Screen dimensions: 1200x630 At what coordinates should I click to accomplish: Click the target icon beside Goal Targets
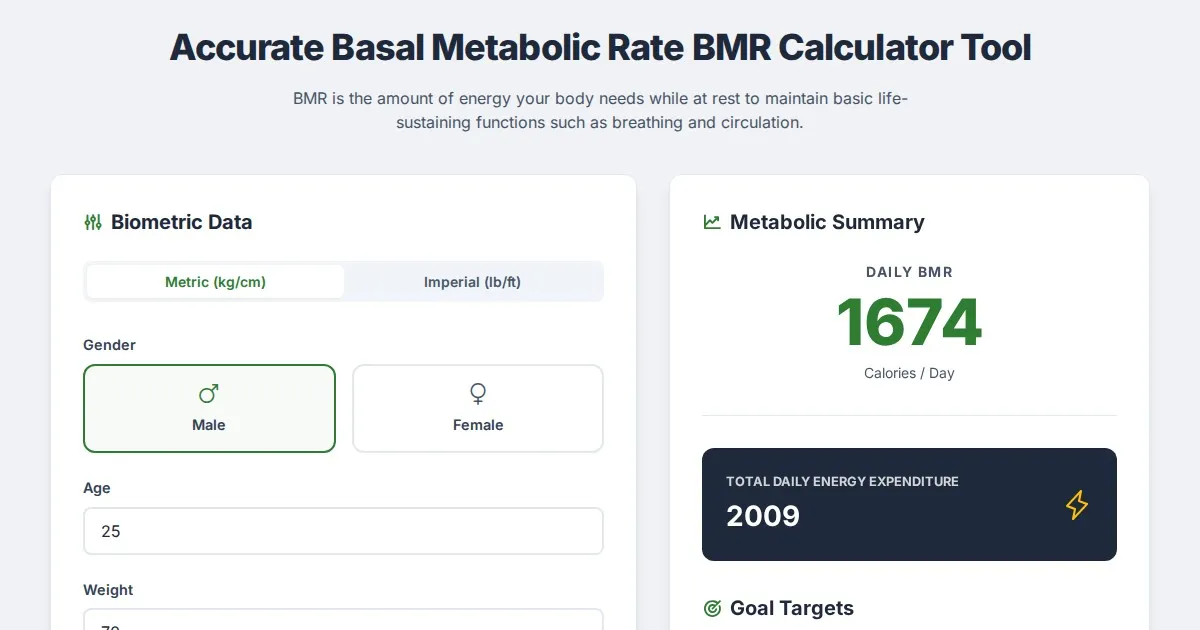tap(712, 608)
